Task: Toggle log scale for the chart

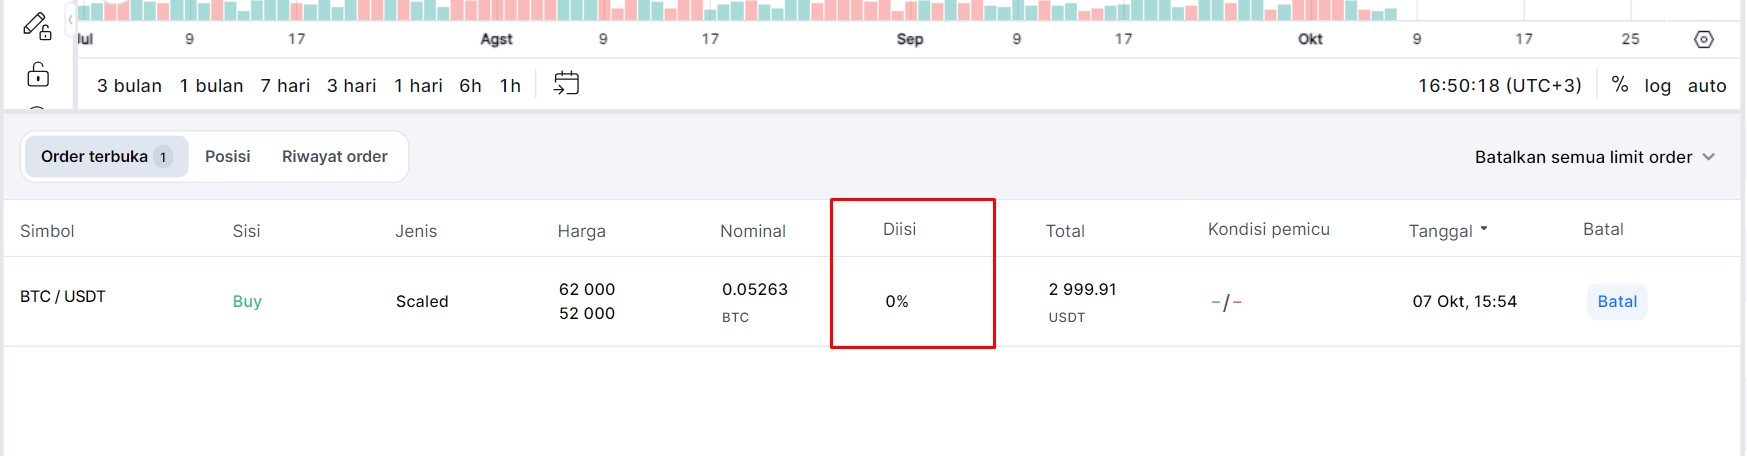Action: point(1657,86)
